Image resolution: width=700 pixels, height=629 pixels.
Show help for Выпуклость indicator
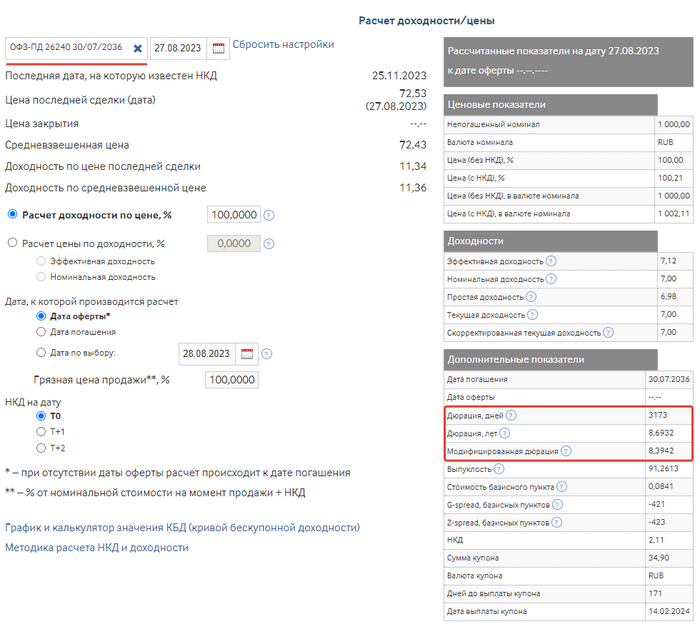pos(499,469)
